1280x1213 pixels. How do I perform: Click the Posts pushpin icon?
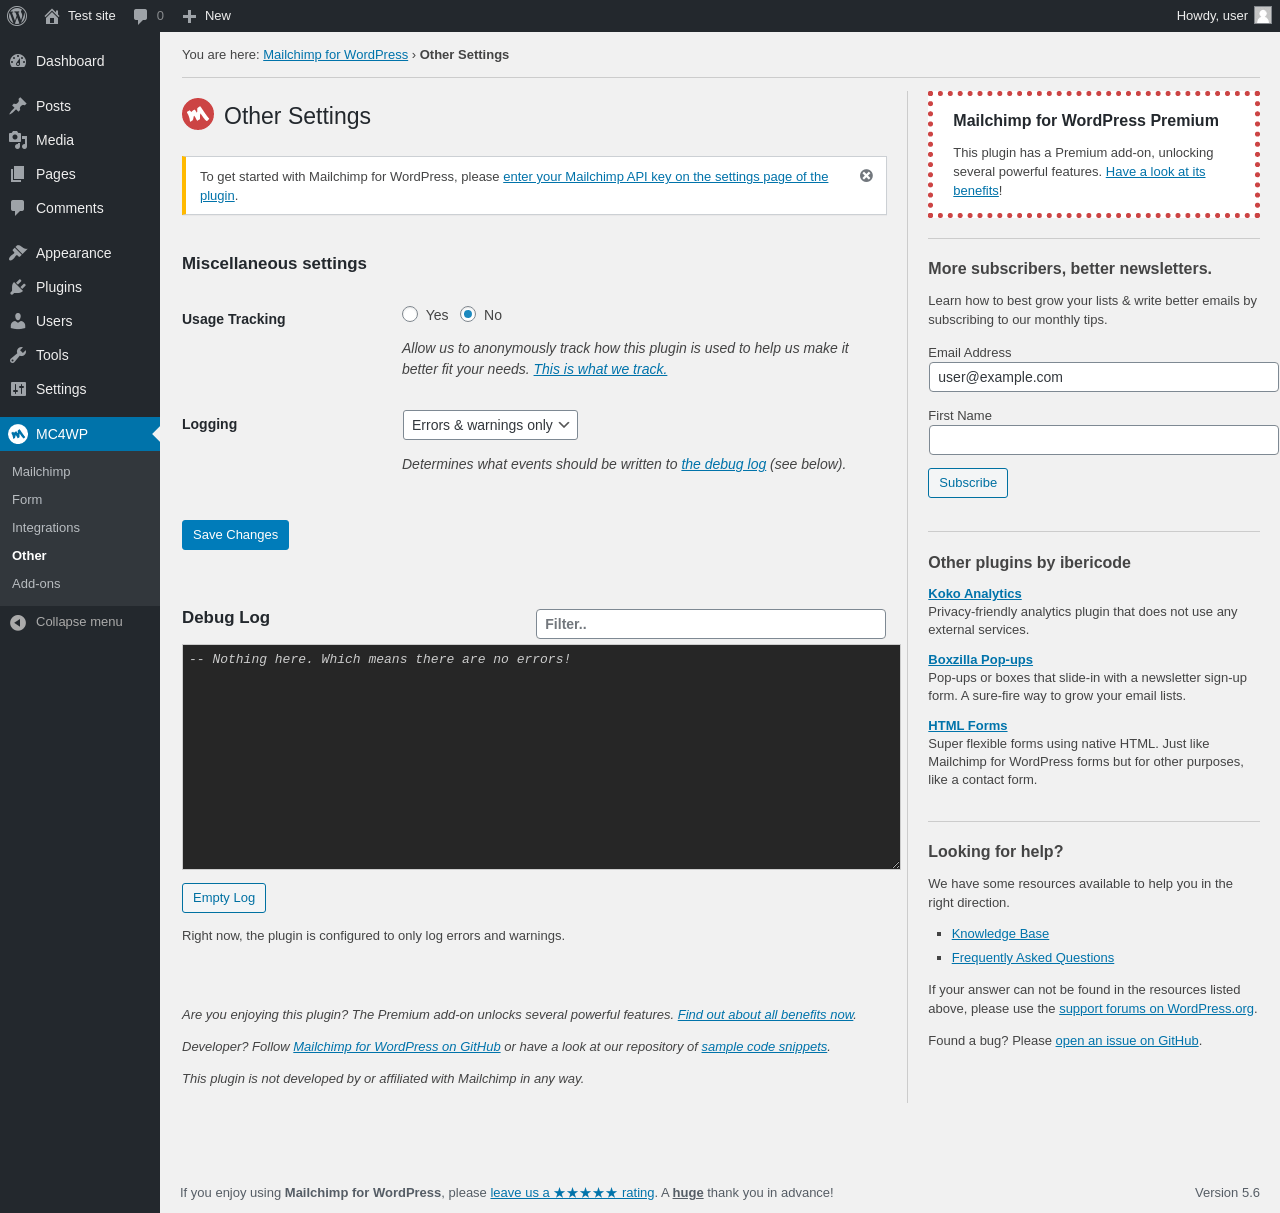[x=18, y=106]
